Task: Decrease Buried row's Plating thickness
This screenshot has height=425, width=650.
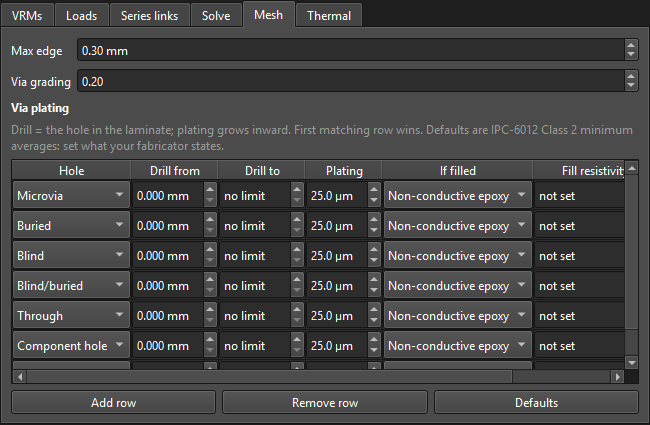Action: pyautogui.click(x=374, y=231)
